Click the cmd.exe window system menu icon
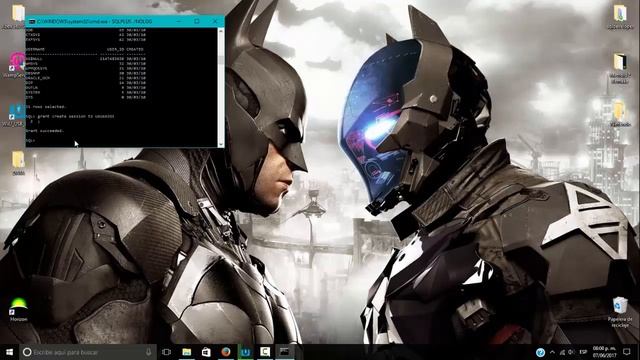This screenshot has width=640, height=360. [x=31, y=21]
